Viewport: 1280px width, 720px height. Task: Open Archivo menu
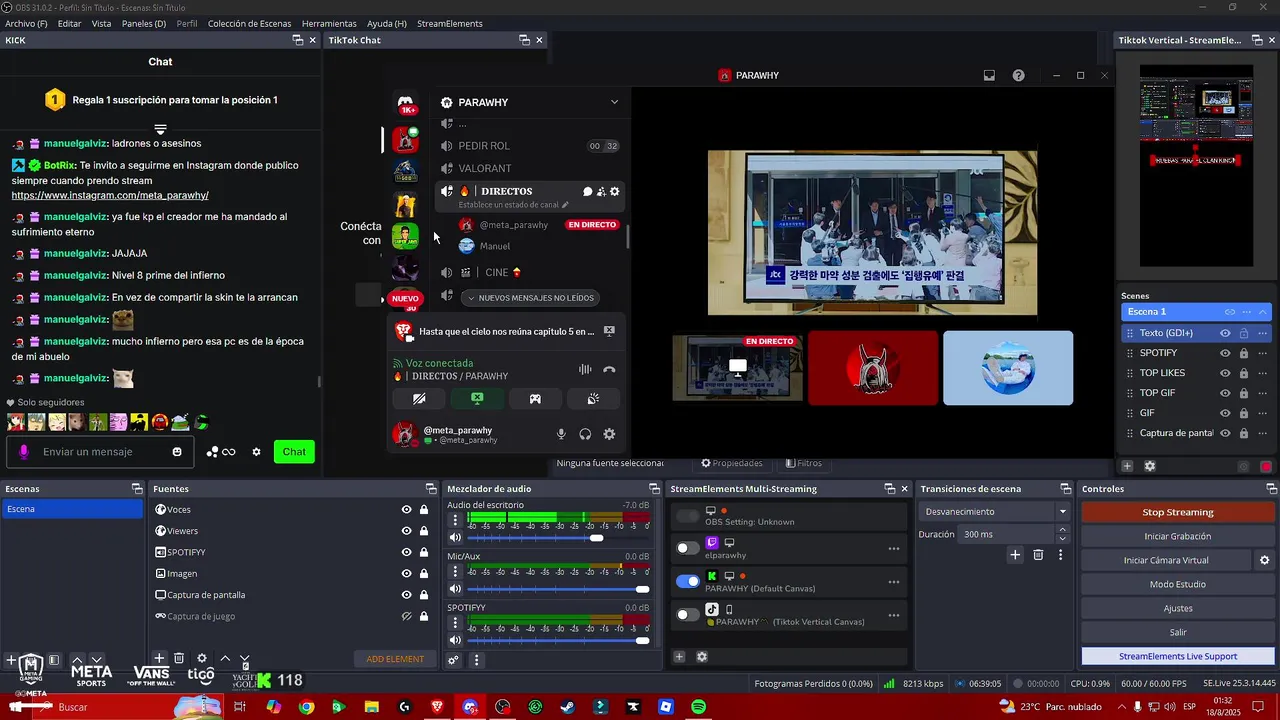point(26,23)
